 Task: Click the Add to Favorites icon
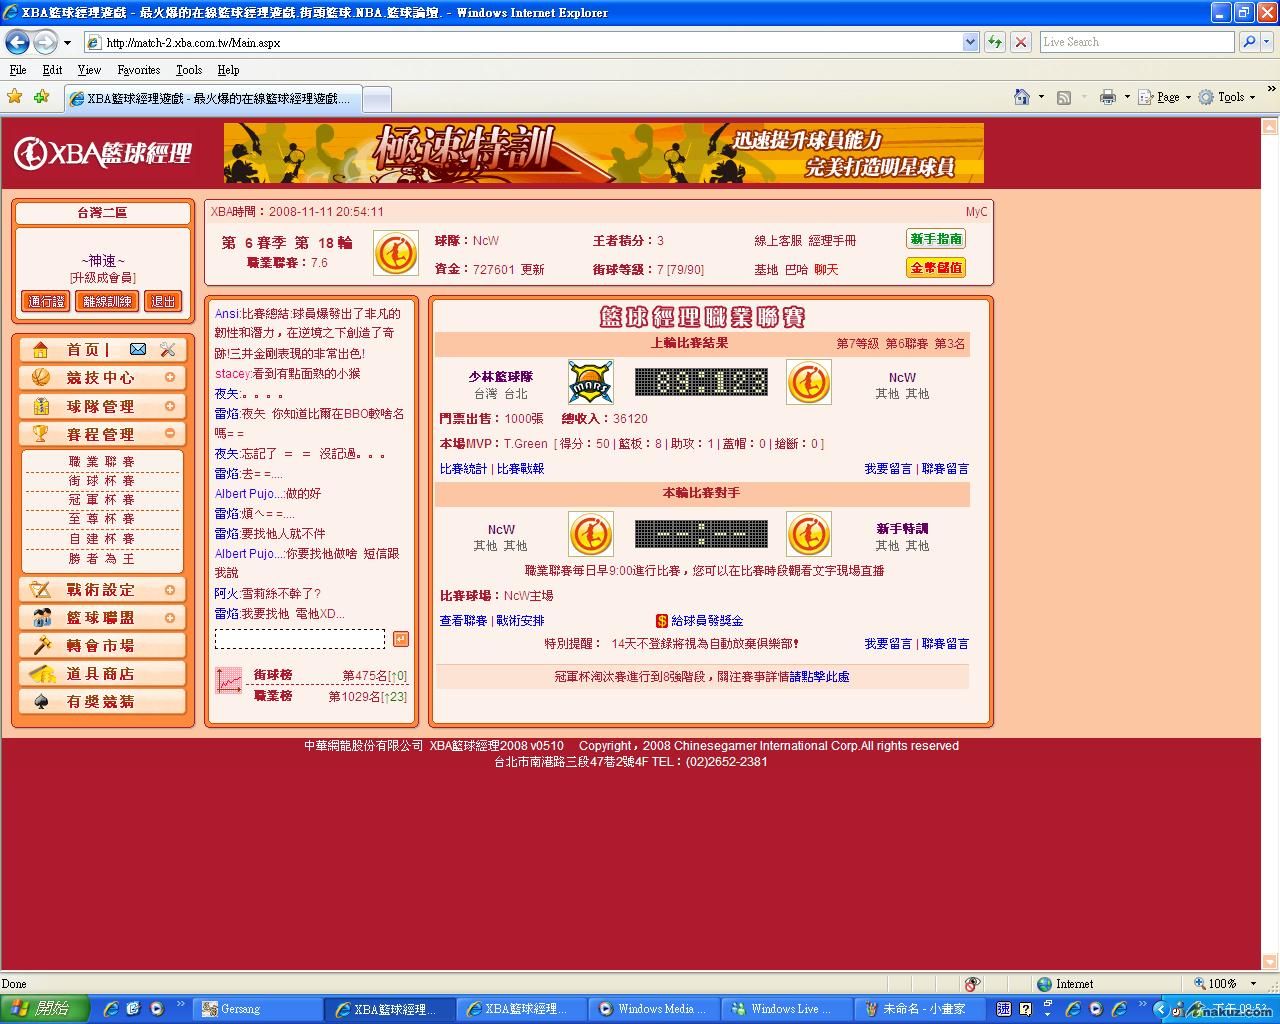(41, 97)
